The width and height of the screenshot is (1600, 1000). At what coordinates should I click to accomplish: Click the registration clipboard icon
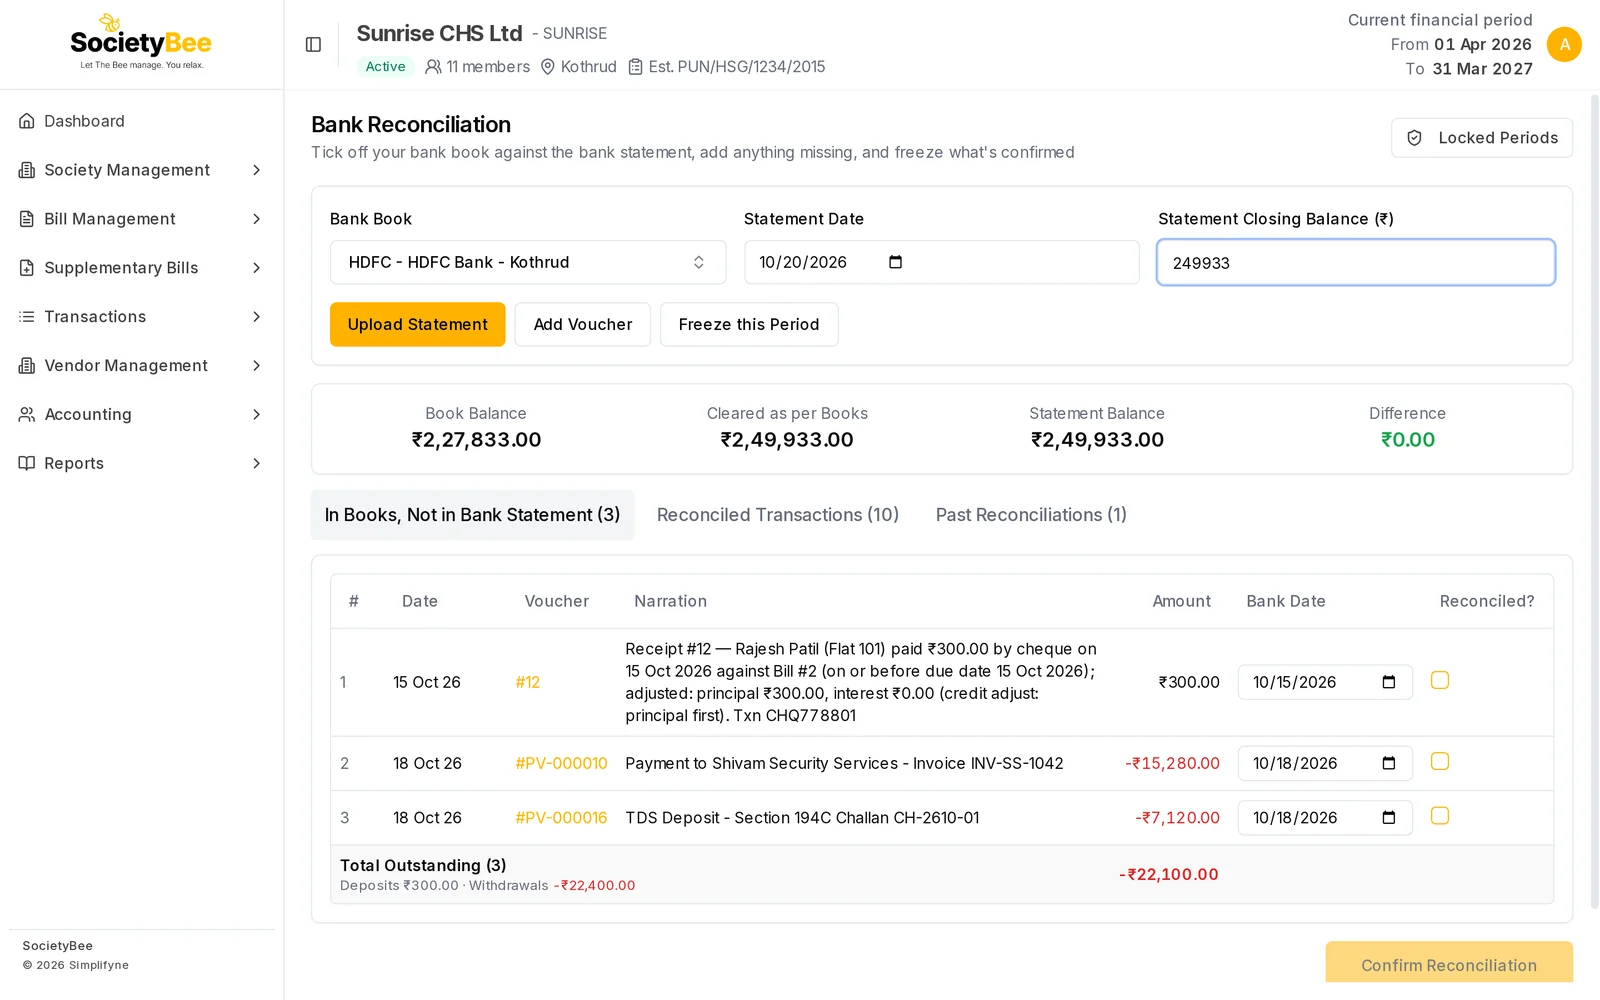tap(635, 67)
